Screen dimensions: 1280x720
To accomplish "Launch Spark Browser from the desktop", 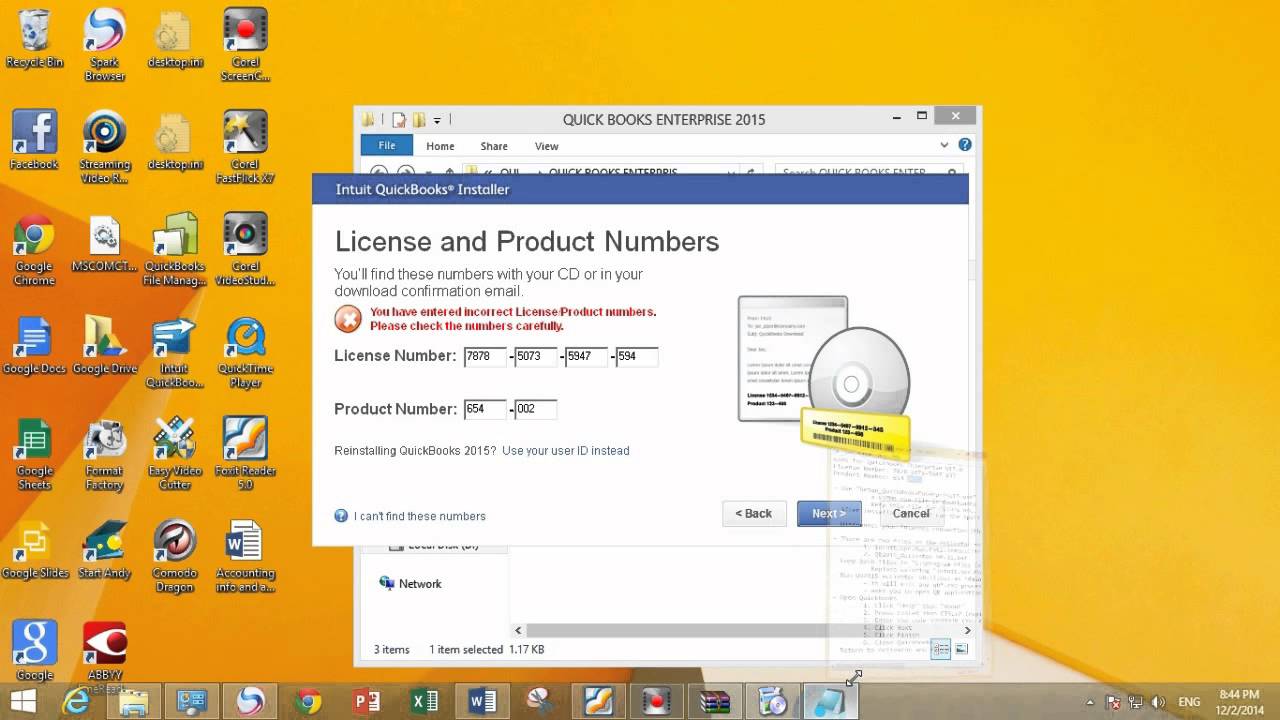I will point(104,45).
